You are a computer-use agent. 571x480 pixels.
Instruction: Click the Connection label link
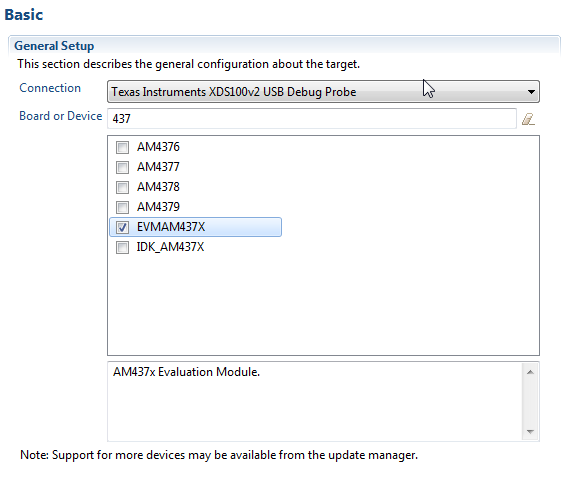[50, 88]
